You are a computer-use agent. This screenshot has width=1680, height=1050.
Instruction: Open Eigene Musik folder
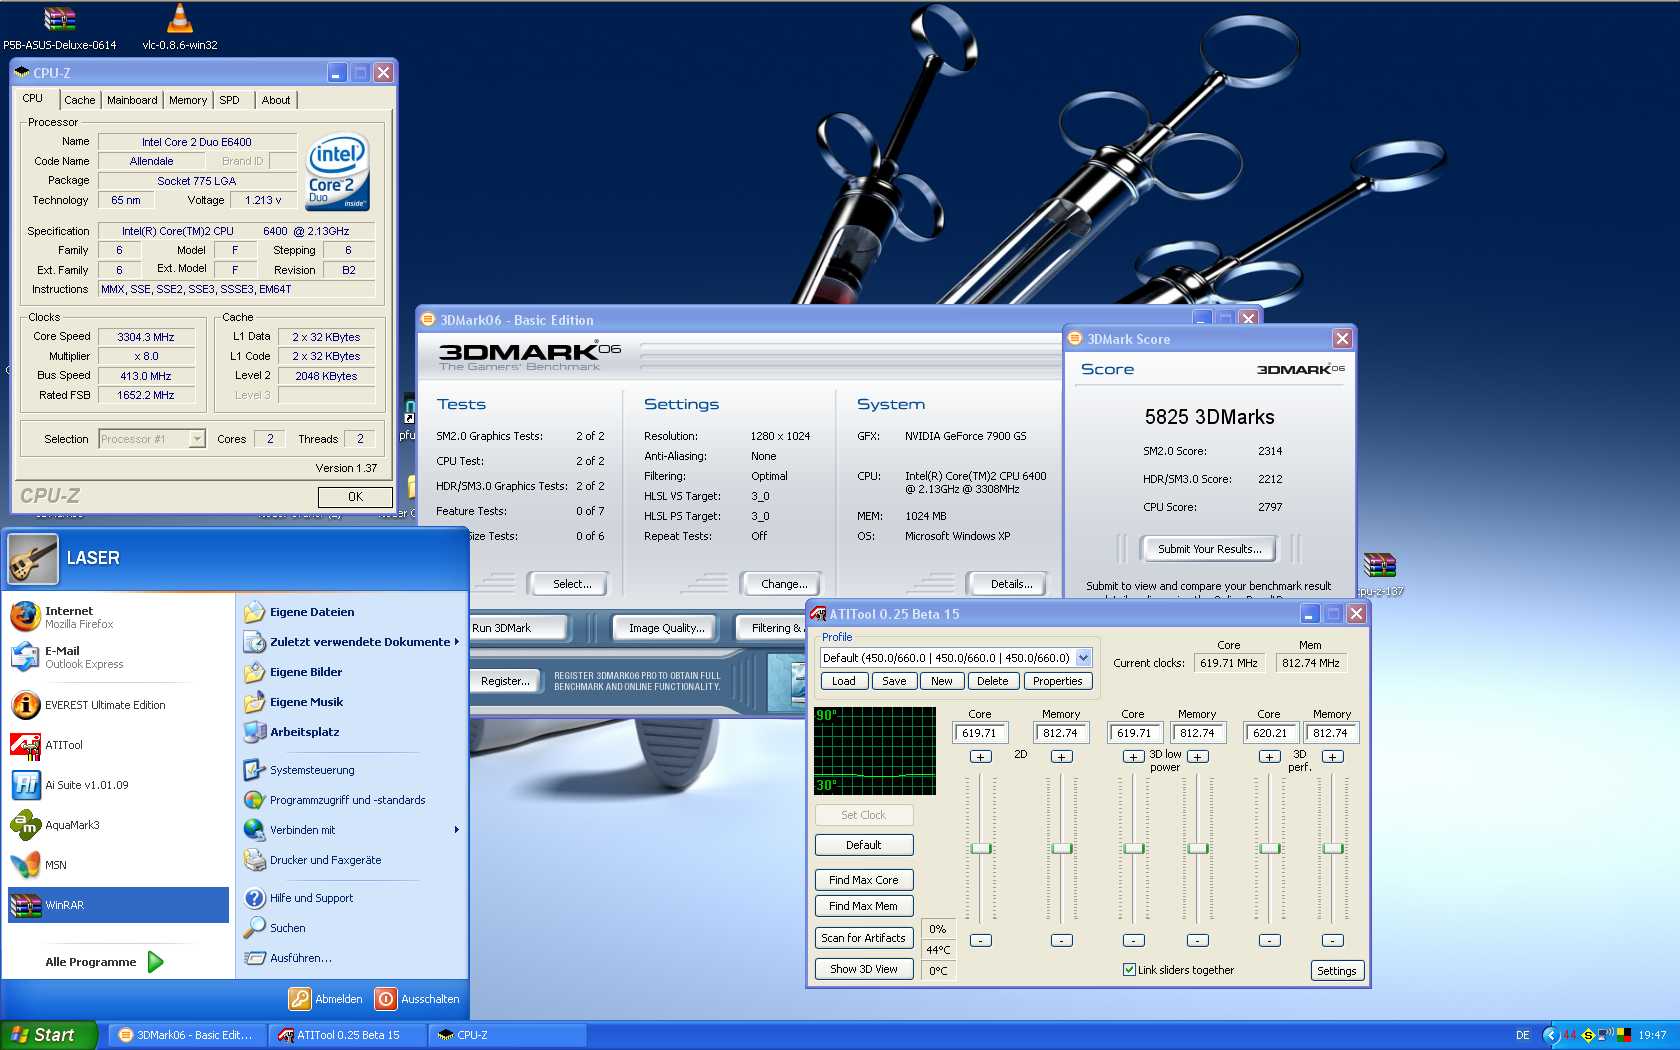point(306,702)
